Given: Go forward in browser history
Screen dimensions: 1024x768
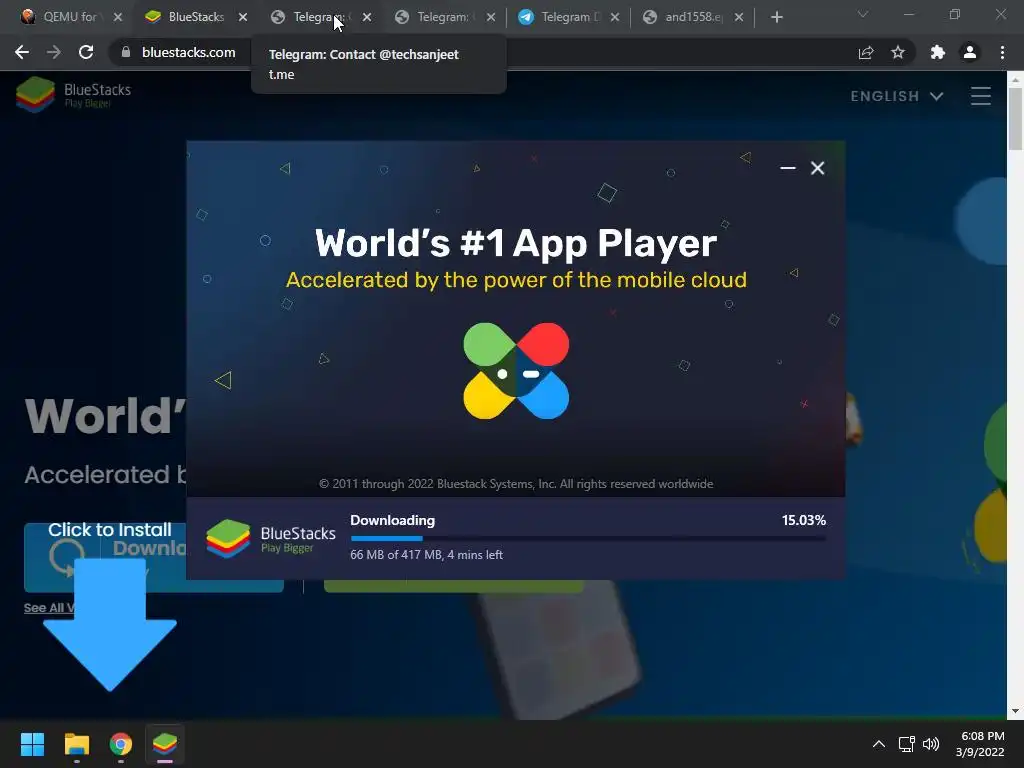Looking at the screenshot, I should point(54,52).
